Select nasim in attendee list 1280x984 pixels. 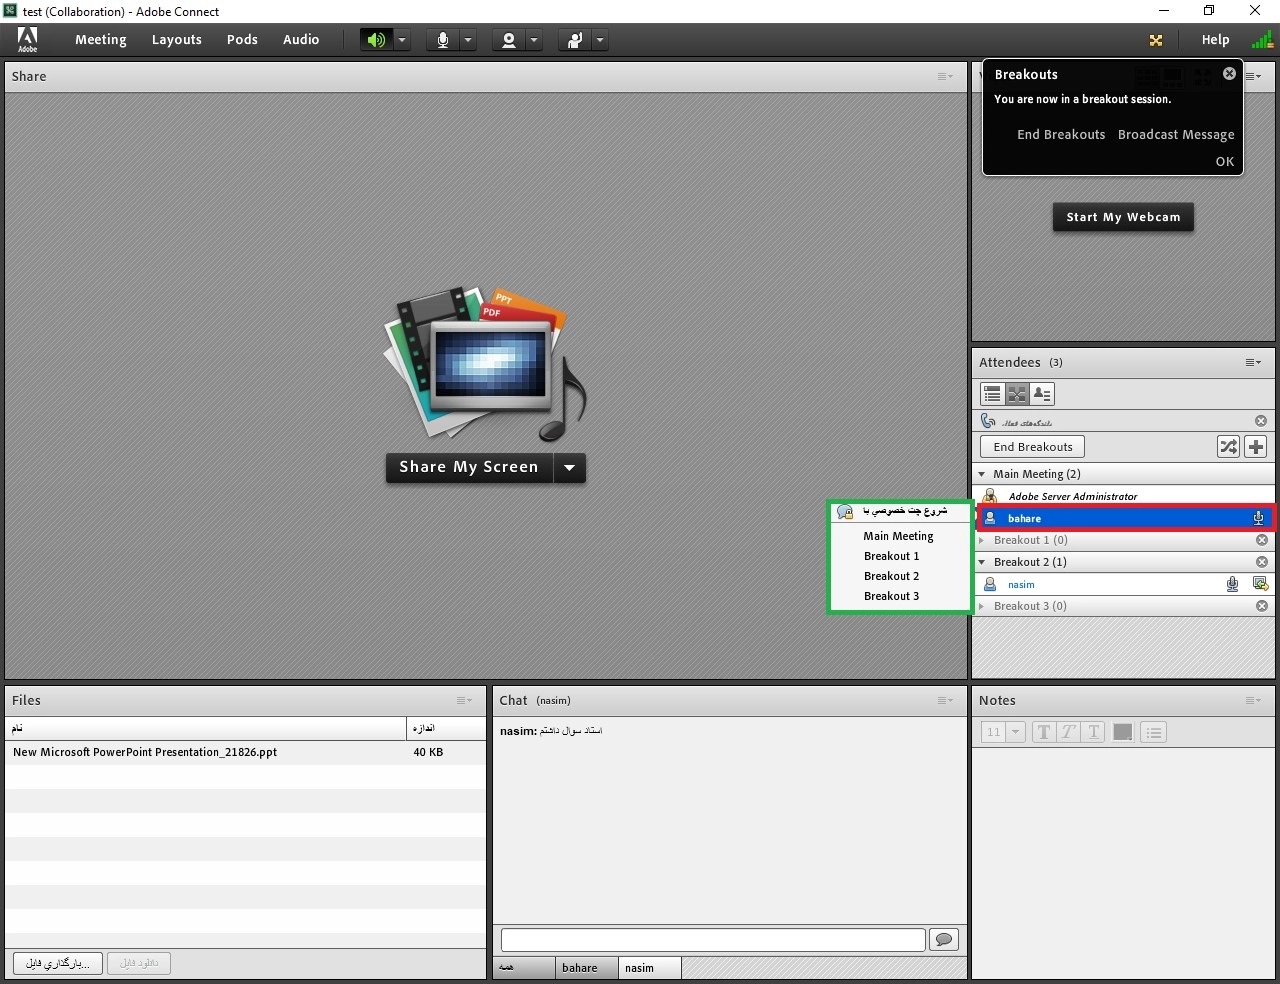pos(1123,584)
